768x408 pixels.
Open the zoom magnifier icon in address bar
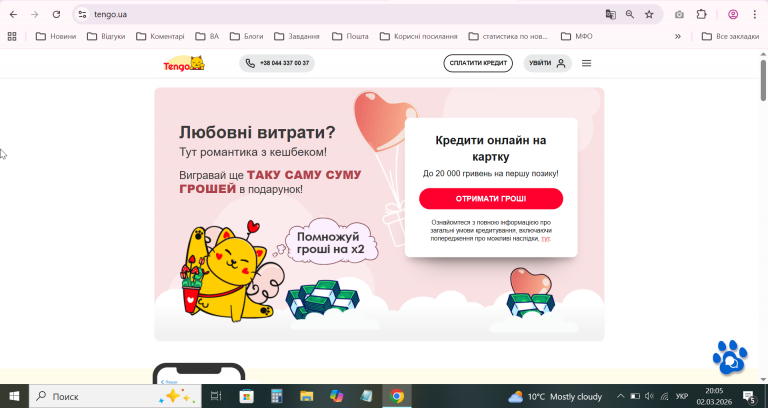630,15
